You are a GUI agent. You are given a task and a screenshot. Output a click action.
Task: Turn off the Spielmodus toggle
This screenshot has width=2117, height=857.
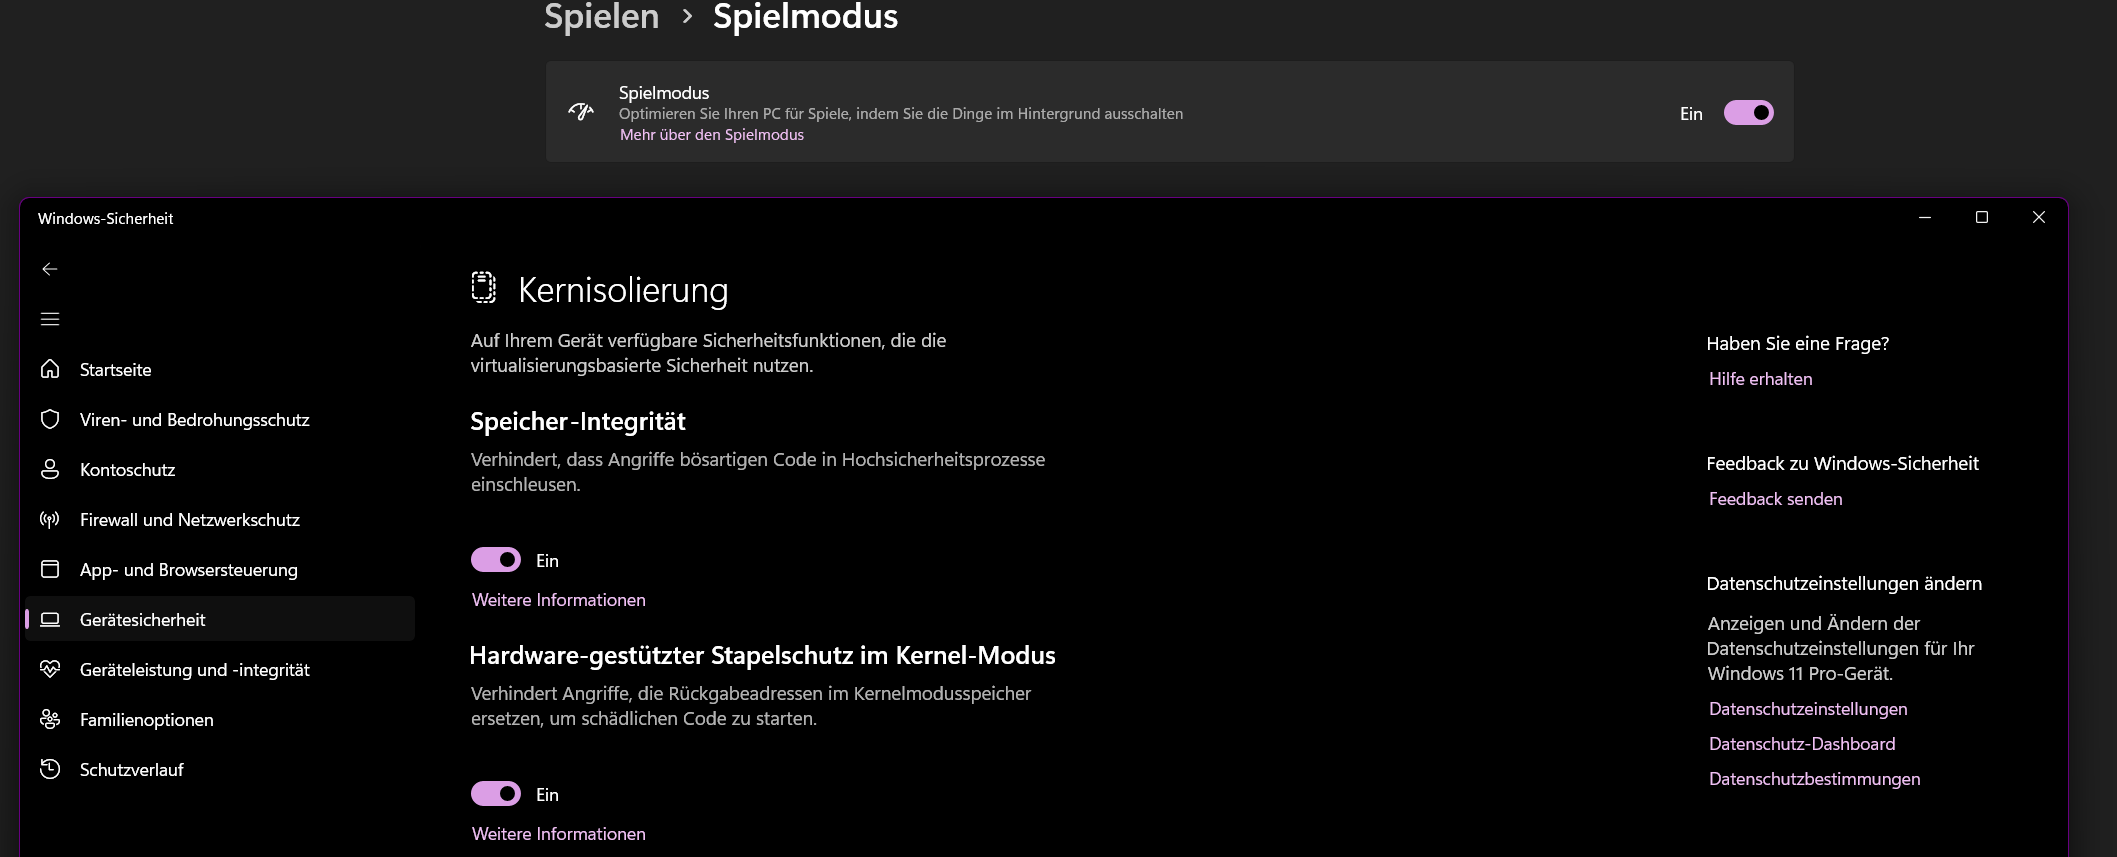click(x=1748, y=113)
